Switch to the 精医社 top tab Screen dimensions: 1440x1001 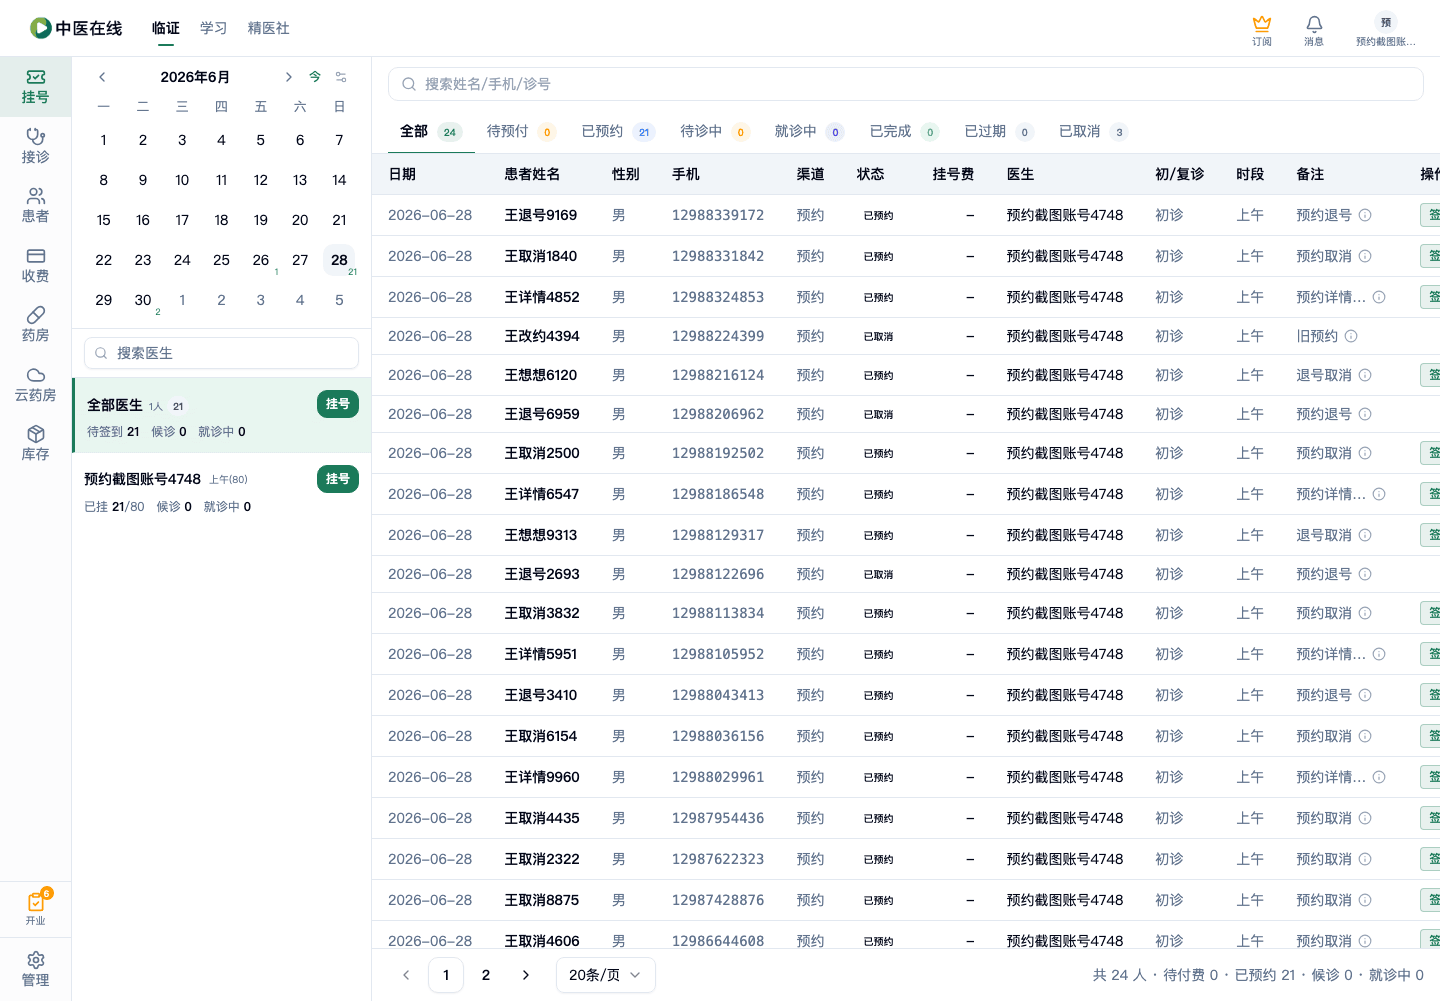(x=269, y=28)
